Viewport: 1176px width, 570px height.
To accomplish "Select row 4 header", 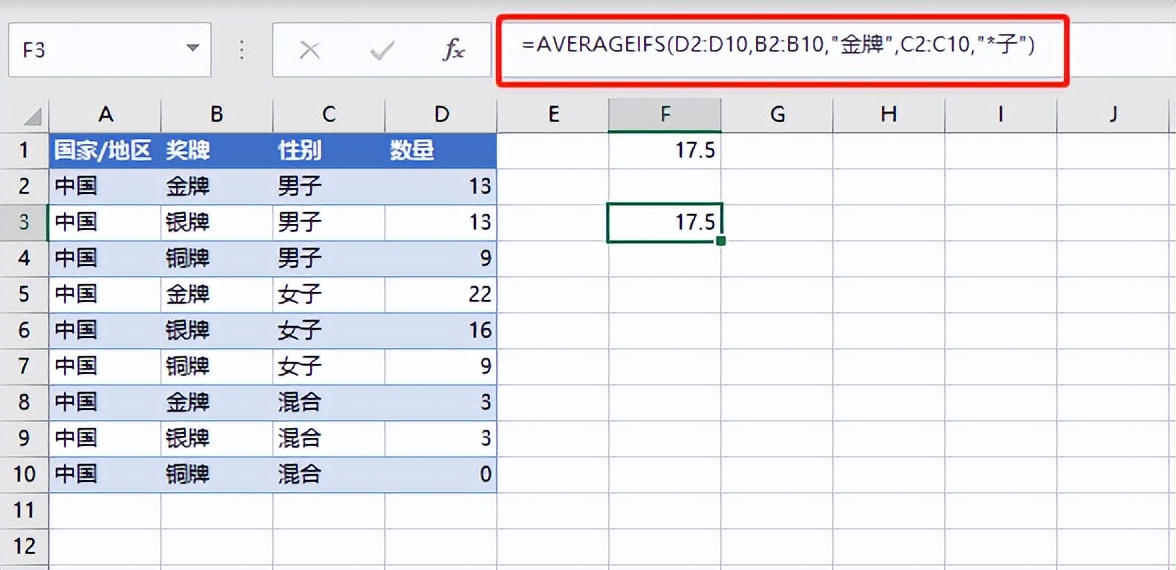I will [24, 259].
